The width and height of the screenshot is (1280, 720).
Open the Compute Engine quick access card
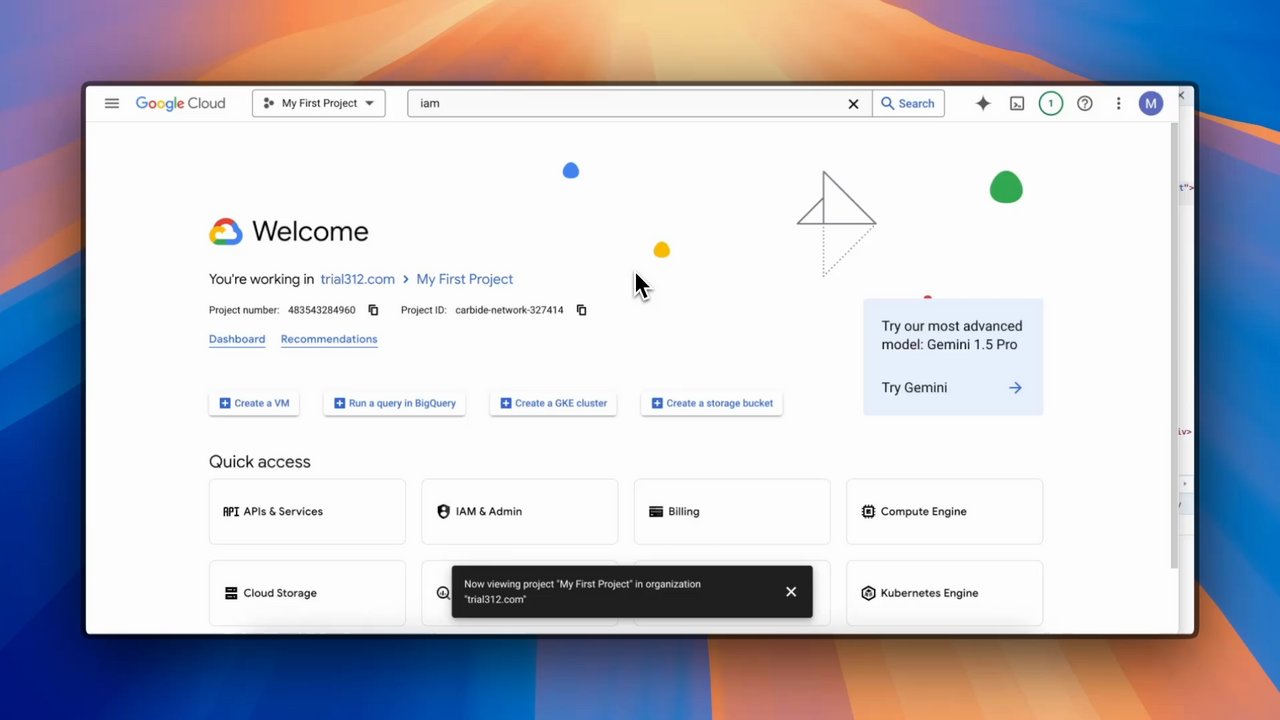944,511
